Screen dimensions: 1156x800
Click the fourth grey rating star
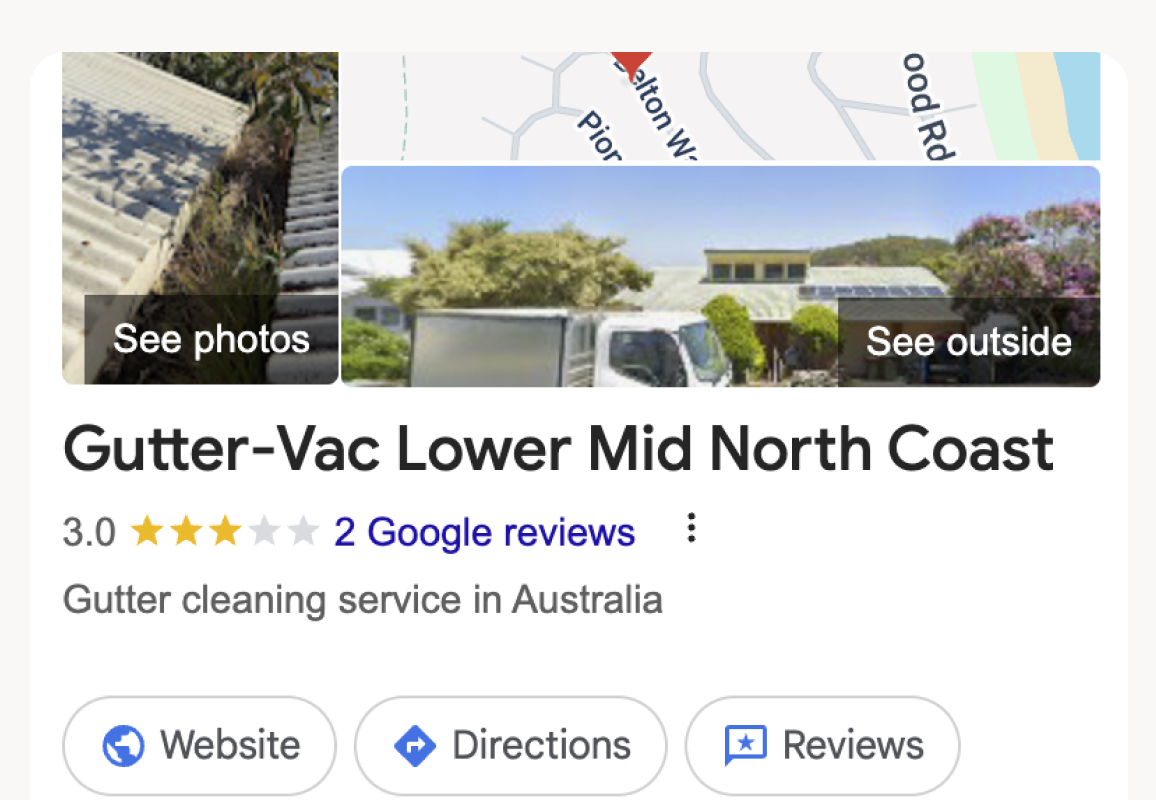(263, 532)
